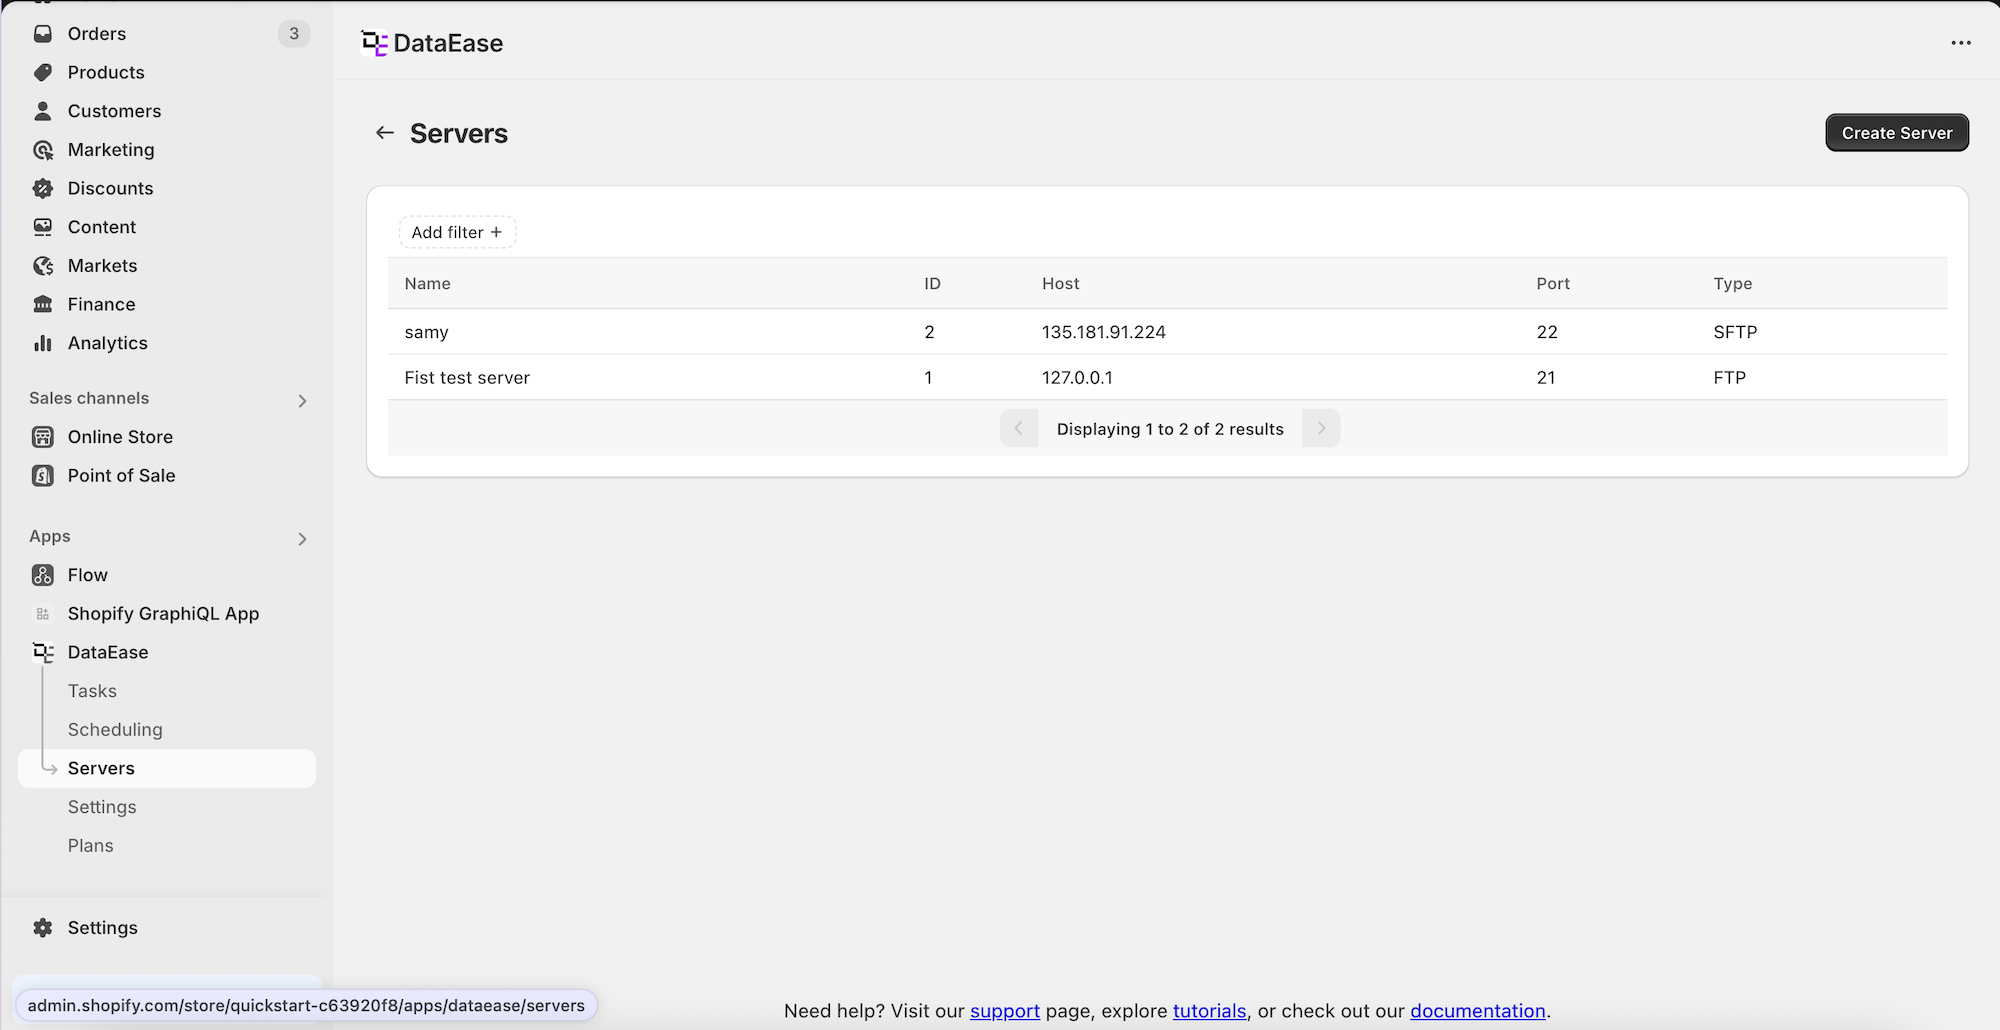Click the ID column header
Image resolution: width=2000 pixels, height=1030 pixels.
pos(932,284)
